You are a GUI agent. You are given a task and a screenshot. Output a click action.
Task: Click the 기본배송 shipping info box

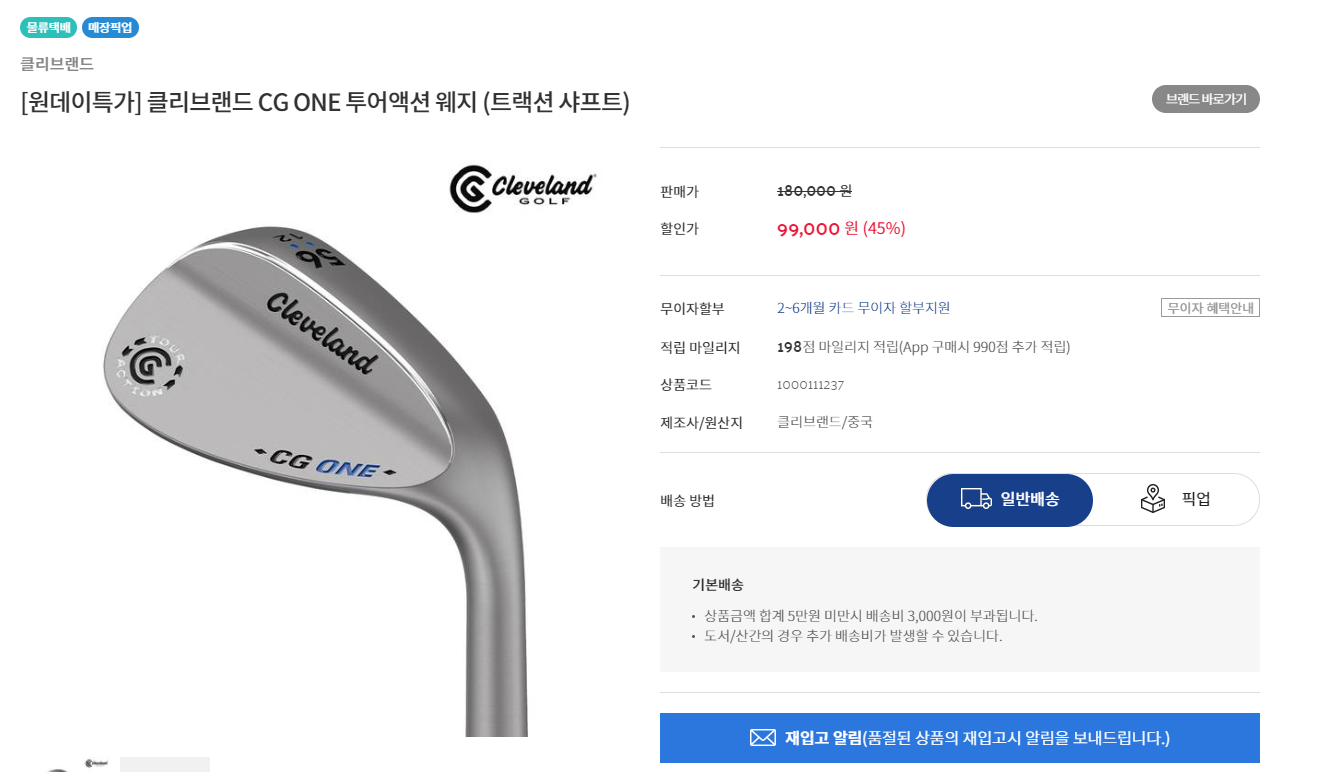point(960,609)
